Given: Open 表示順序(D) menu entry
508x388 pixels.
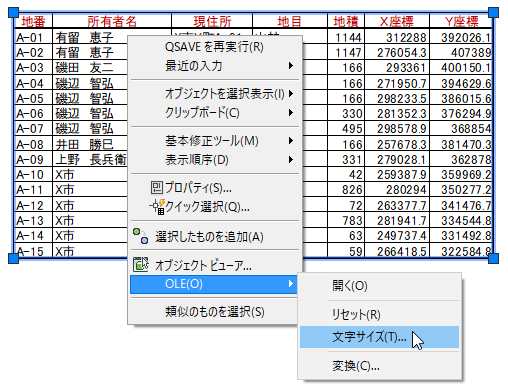Looking at the screenshot, I should pos(214,160).
